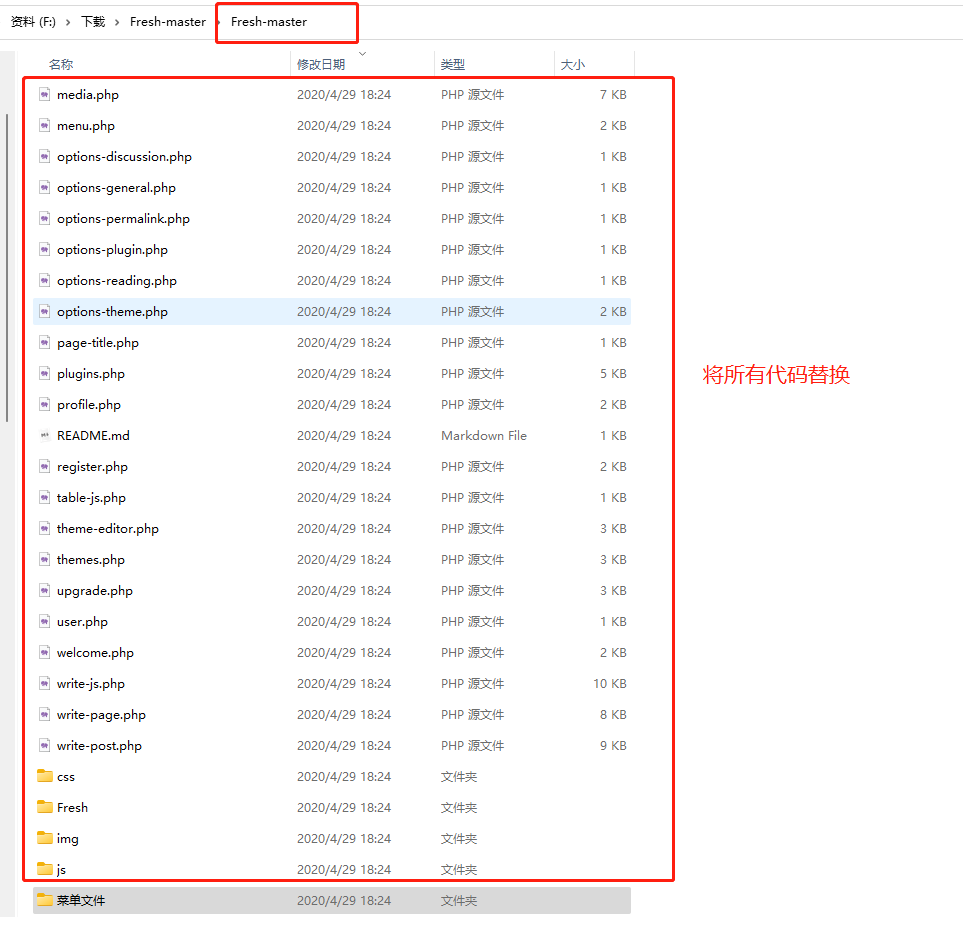Viewport: 963px width, 929px height.
Task: Select file name menu.php
Action: 86,126
